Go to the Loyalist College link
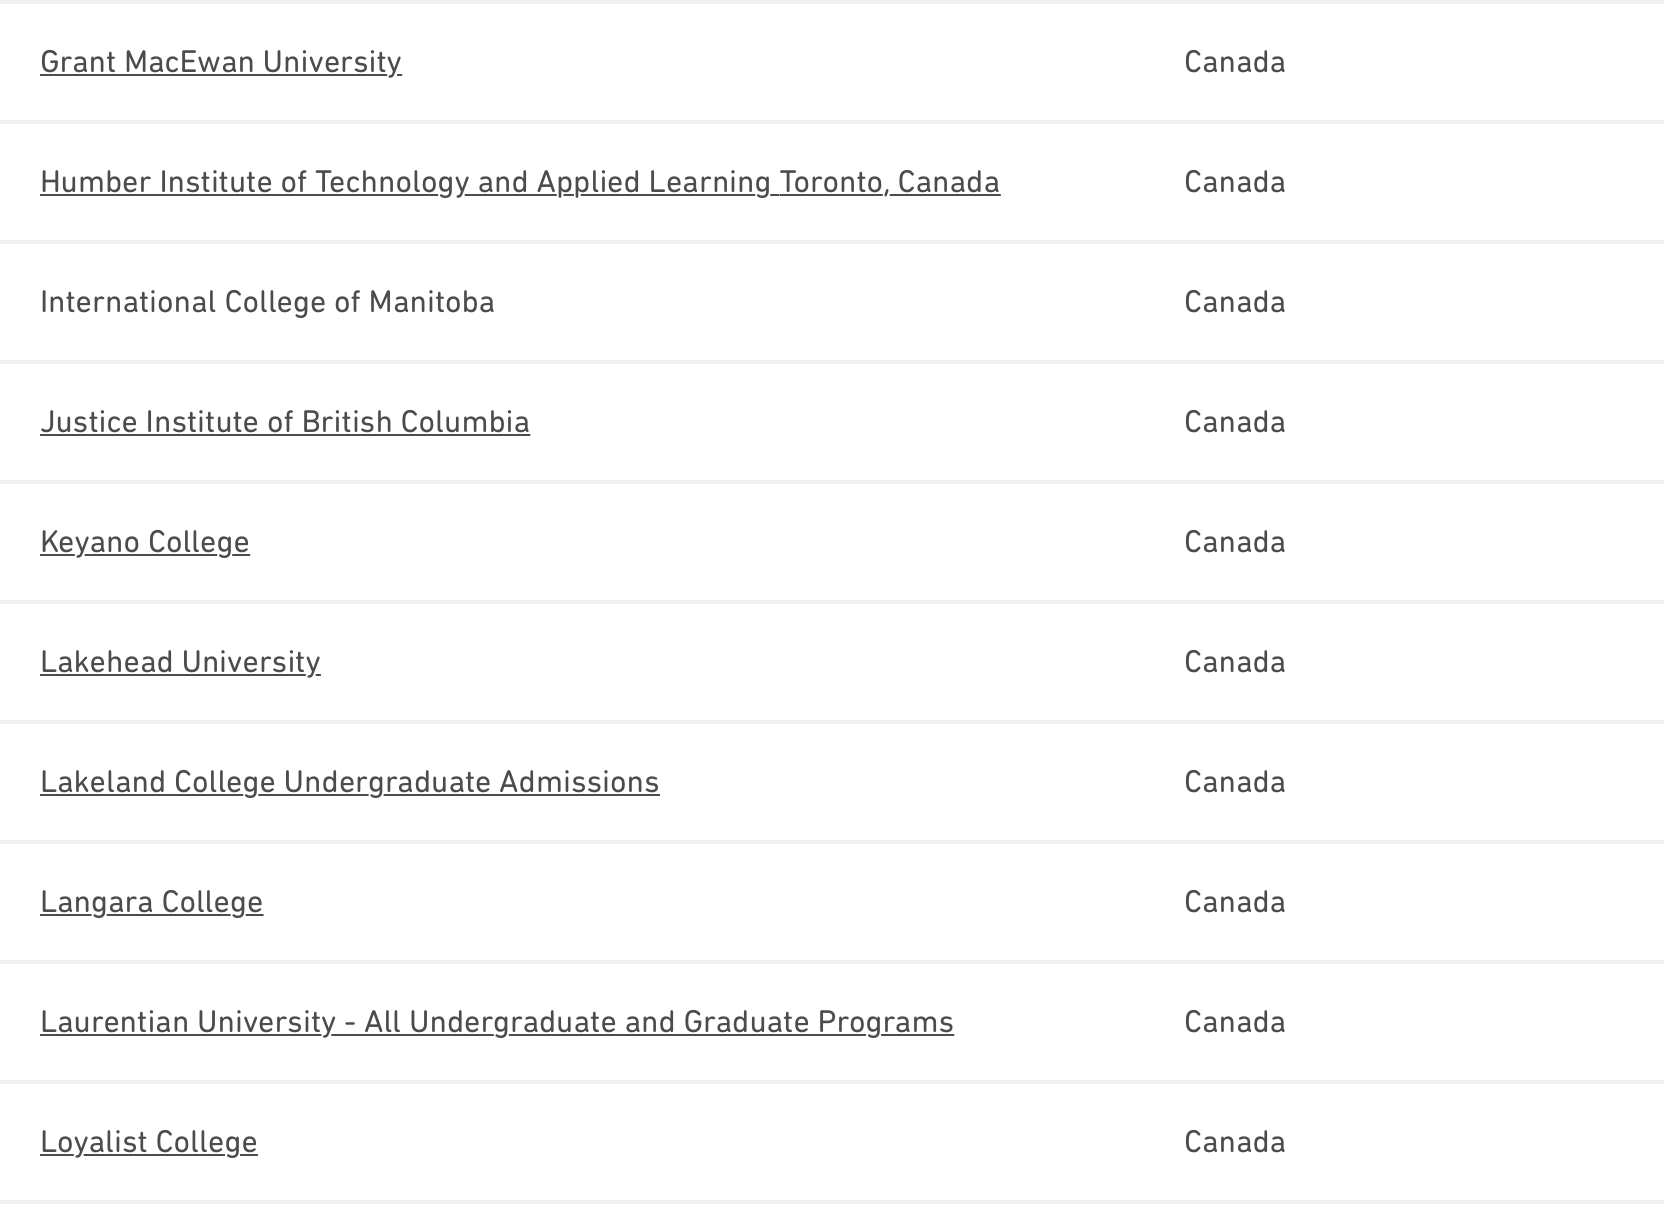1664x1206 pixels. (x=148, y=1142)
